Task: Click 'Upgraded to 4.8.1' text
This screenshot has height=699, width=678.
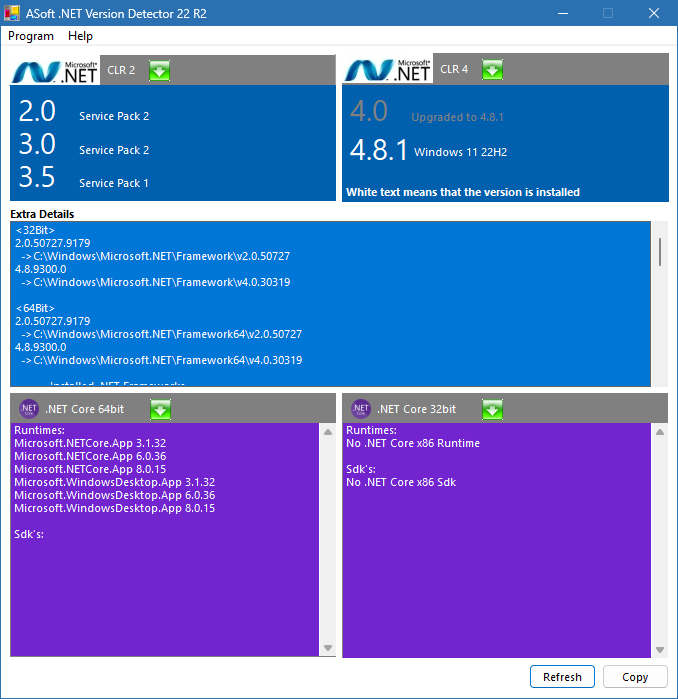Action: (457, 117)
